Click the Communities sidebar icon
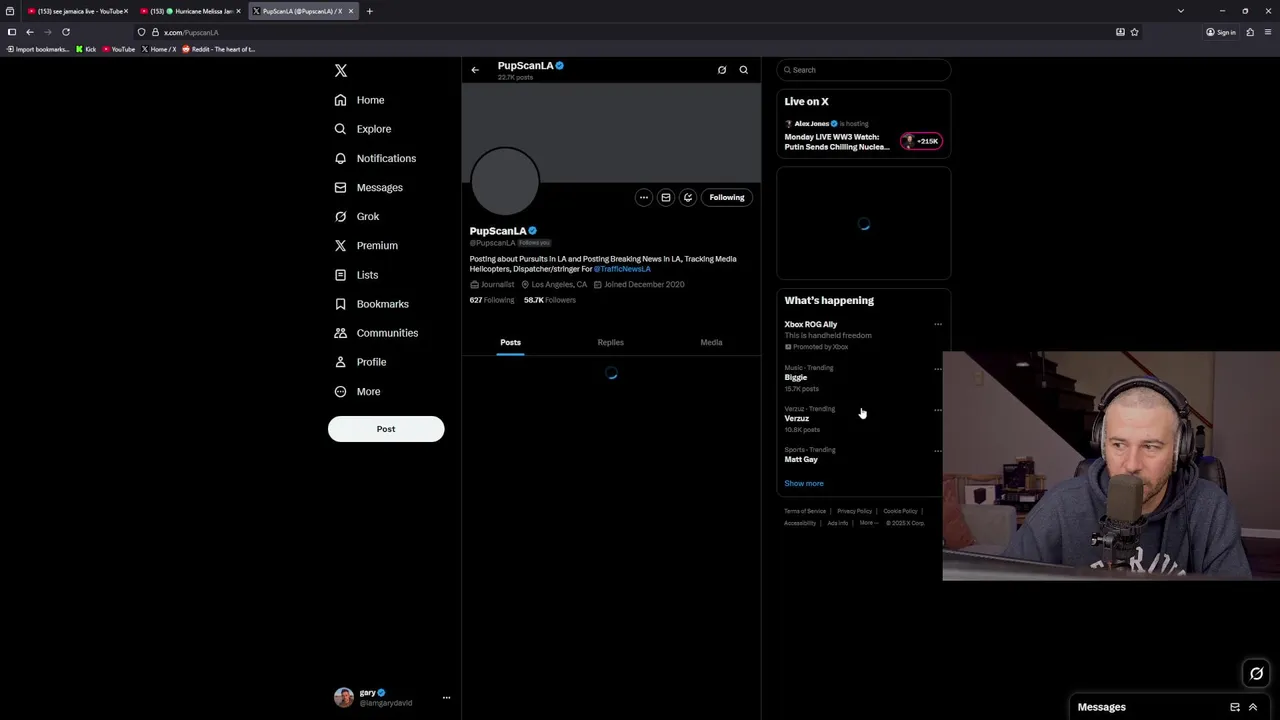Image resolution: width=1280 pixels, height=720 pixels. 341,333
